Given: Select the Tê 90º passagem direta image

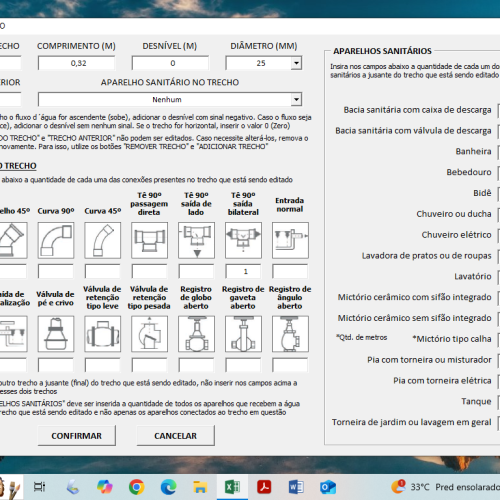Looking at the screenshot, I should [149, 240].
